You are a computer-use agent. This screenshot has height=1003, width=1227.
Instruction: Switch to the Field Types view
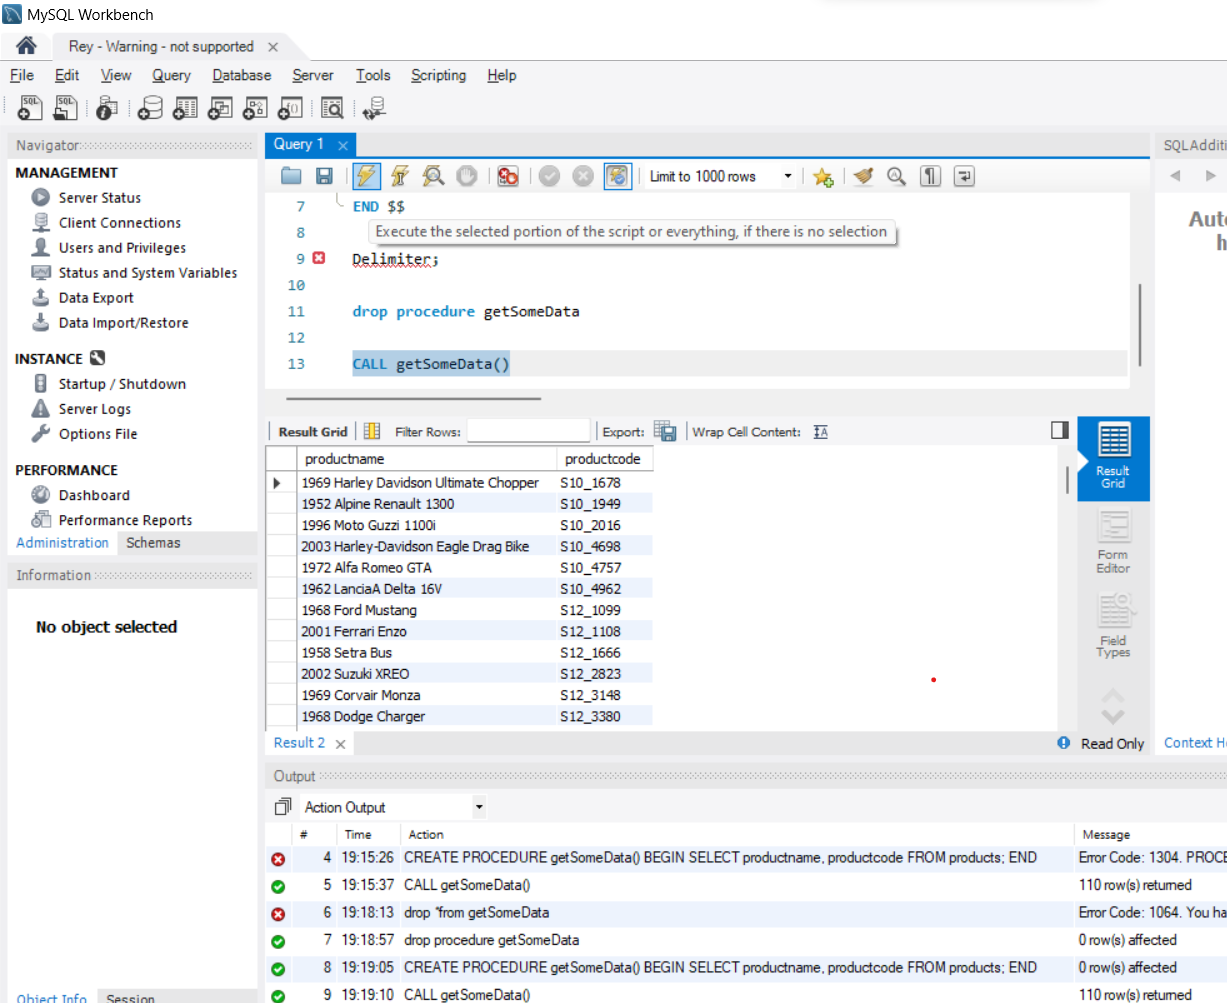point(1113,626)
